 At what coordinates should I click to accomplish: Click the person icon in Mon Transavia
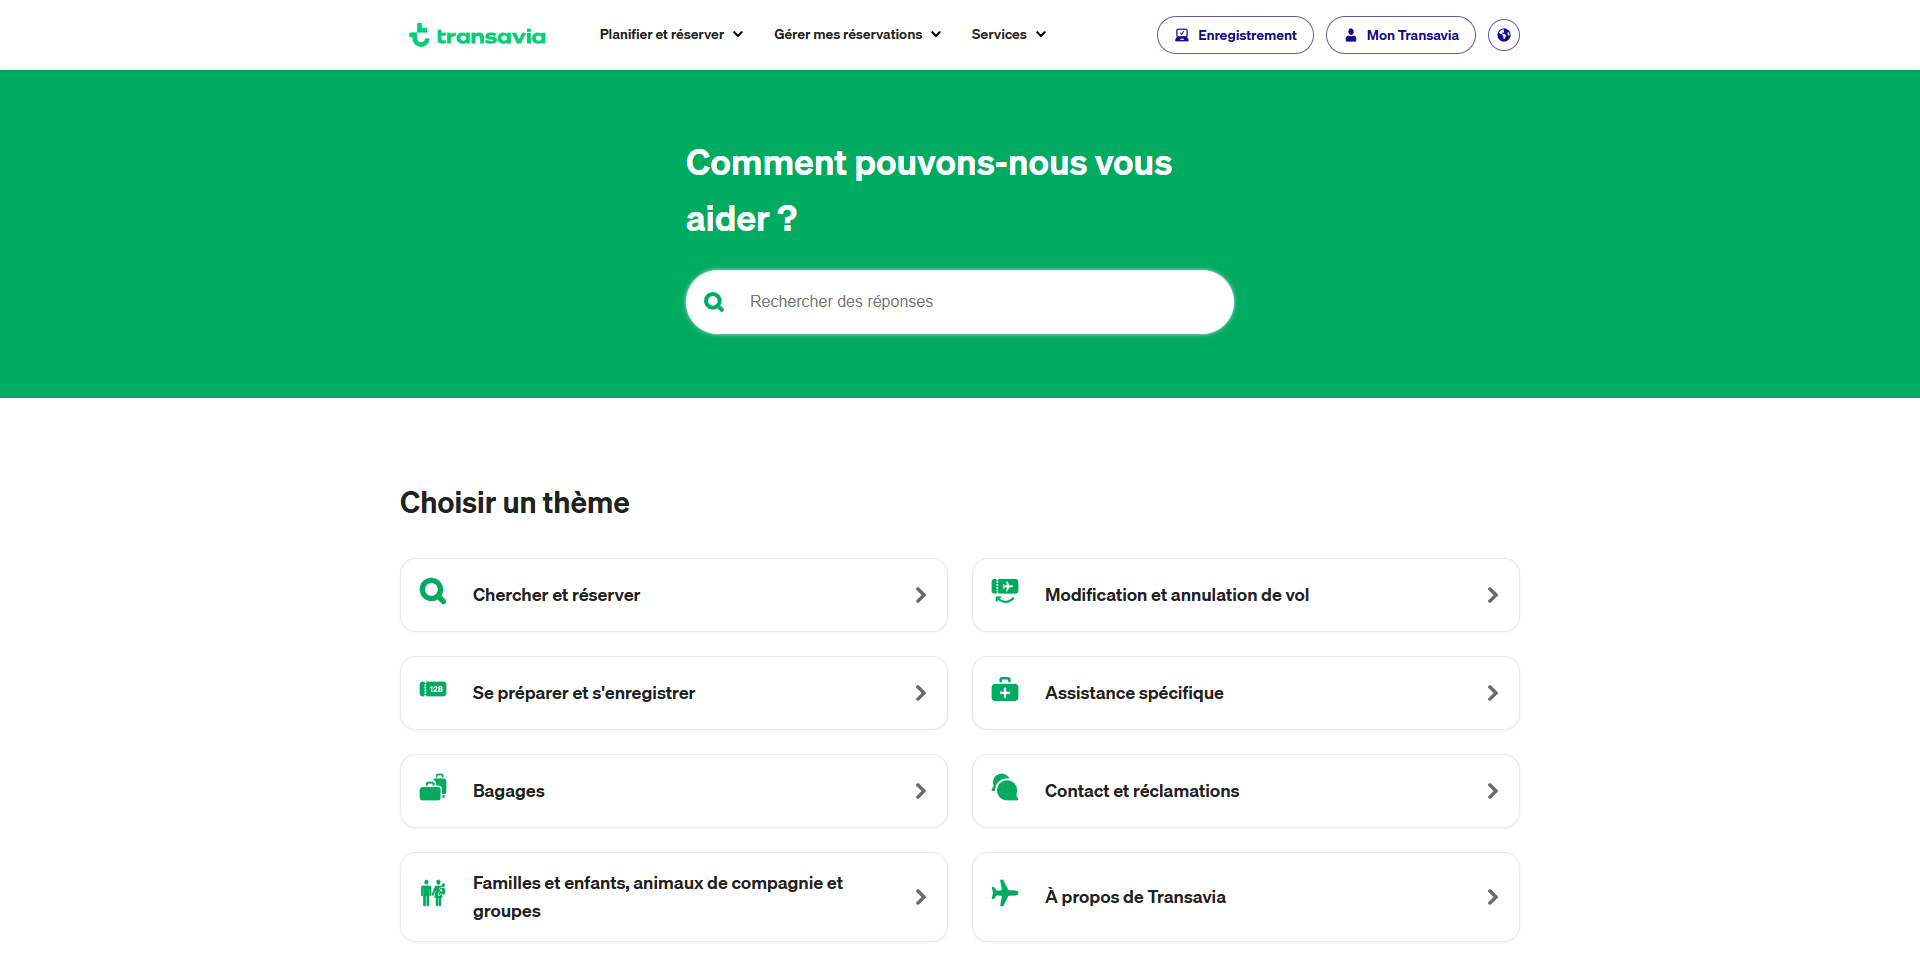[1351, 35]
